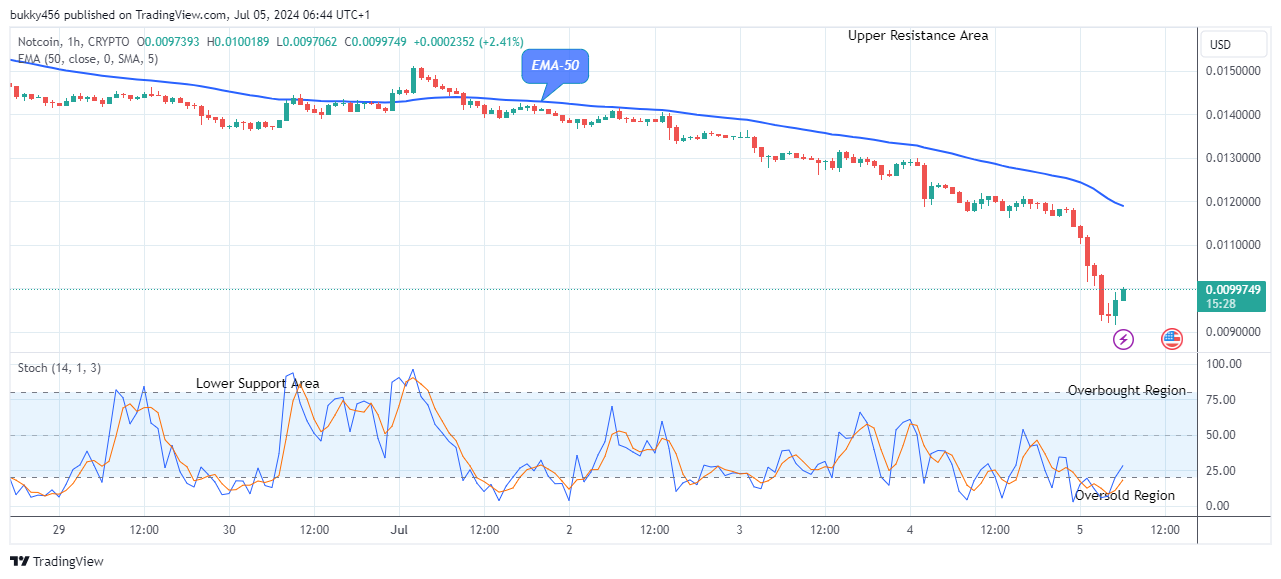Click the Jul date label on time axis

[x=400, y=529]
